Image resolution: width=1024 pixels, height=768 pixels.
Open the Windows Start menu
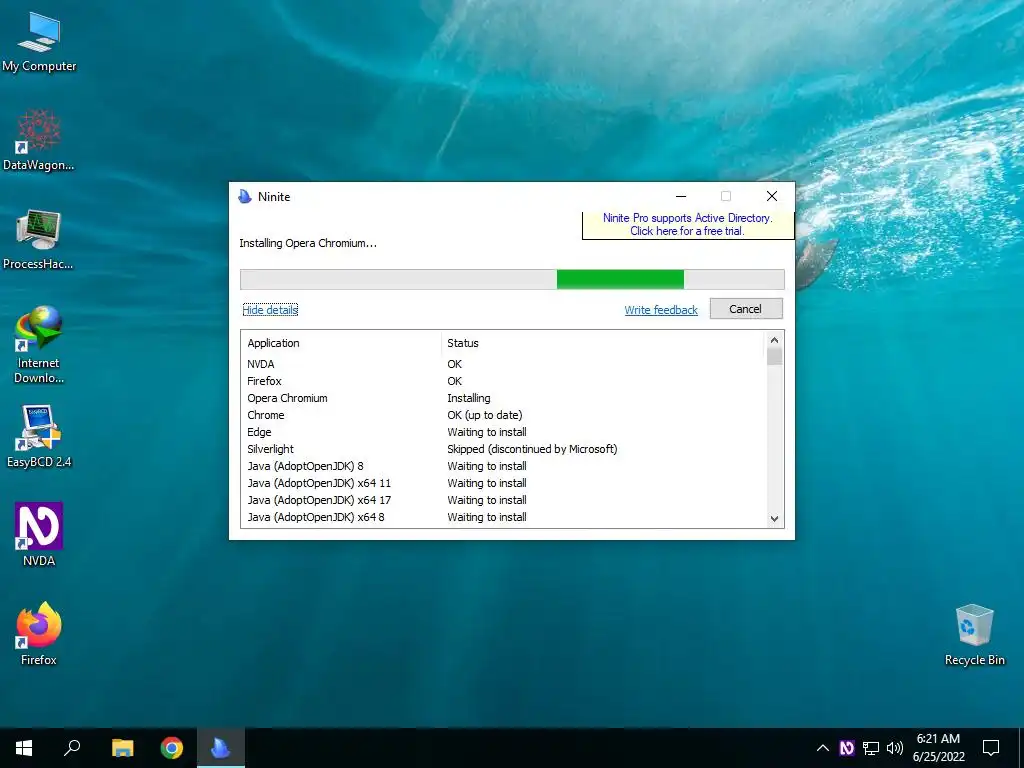pyautogui.click(x=24, y=748)
